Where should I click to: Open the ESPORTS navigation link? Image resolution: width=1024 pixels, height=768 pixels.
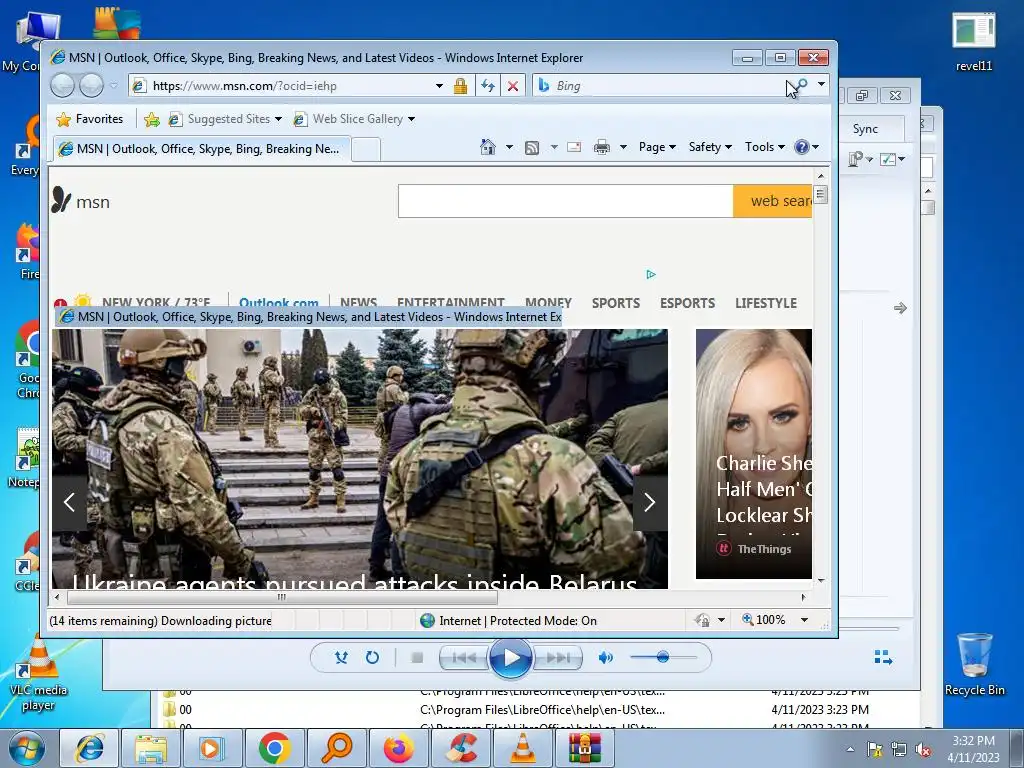[x=687, y=303]
